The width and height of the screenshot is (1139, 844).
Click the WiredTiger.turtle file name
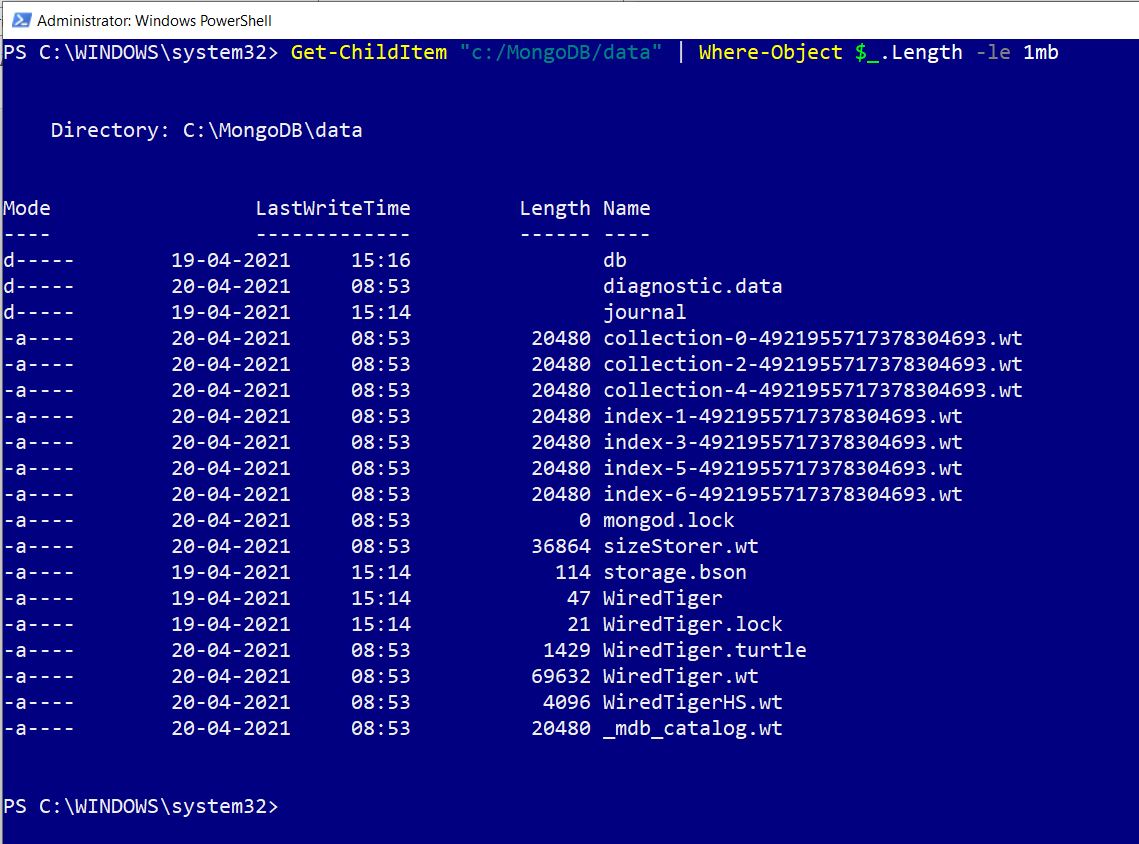tap(704, 650)
